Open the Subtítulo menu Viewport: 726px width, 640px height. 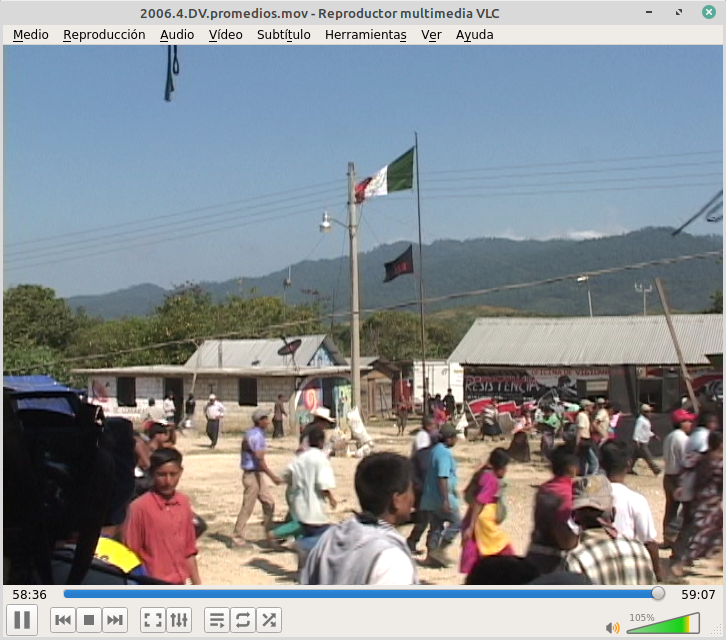click(x=283, y=35)
